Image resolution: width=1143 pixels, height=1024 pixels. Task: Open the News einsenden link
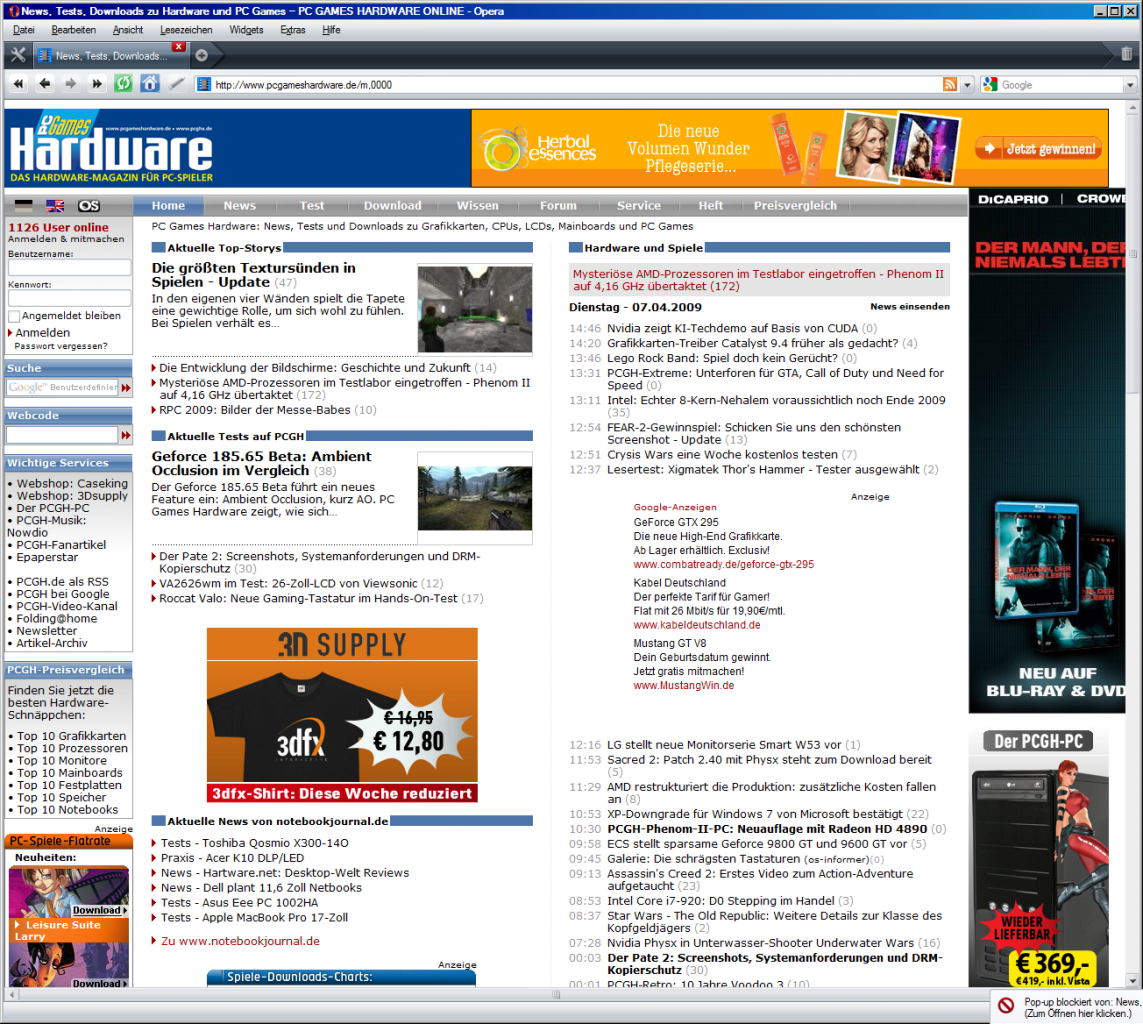(x=910, y=306)
